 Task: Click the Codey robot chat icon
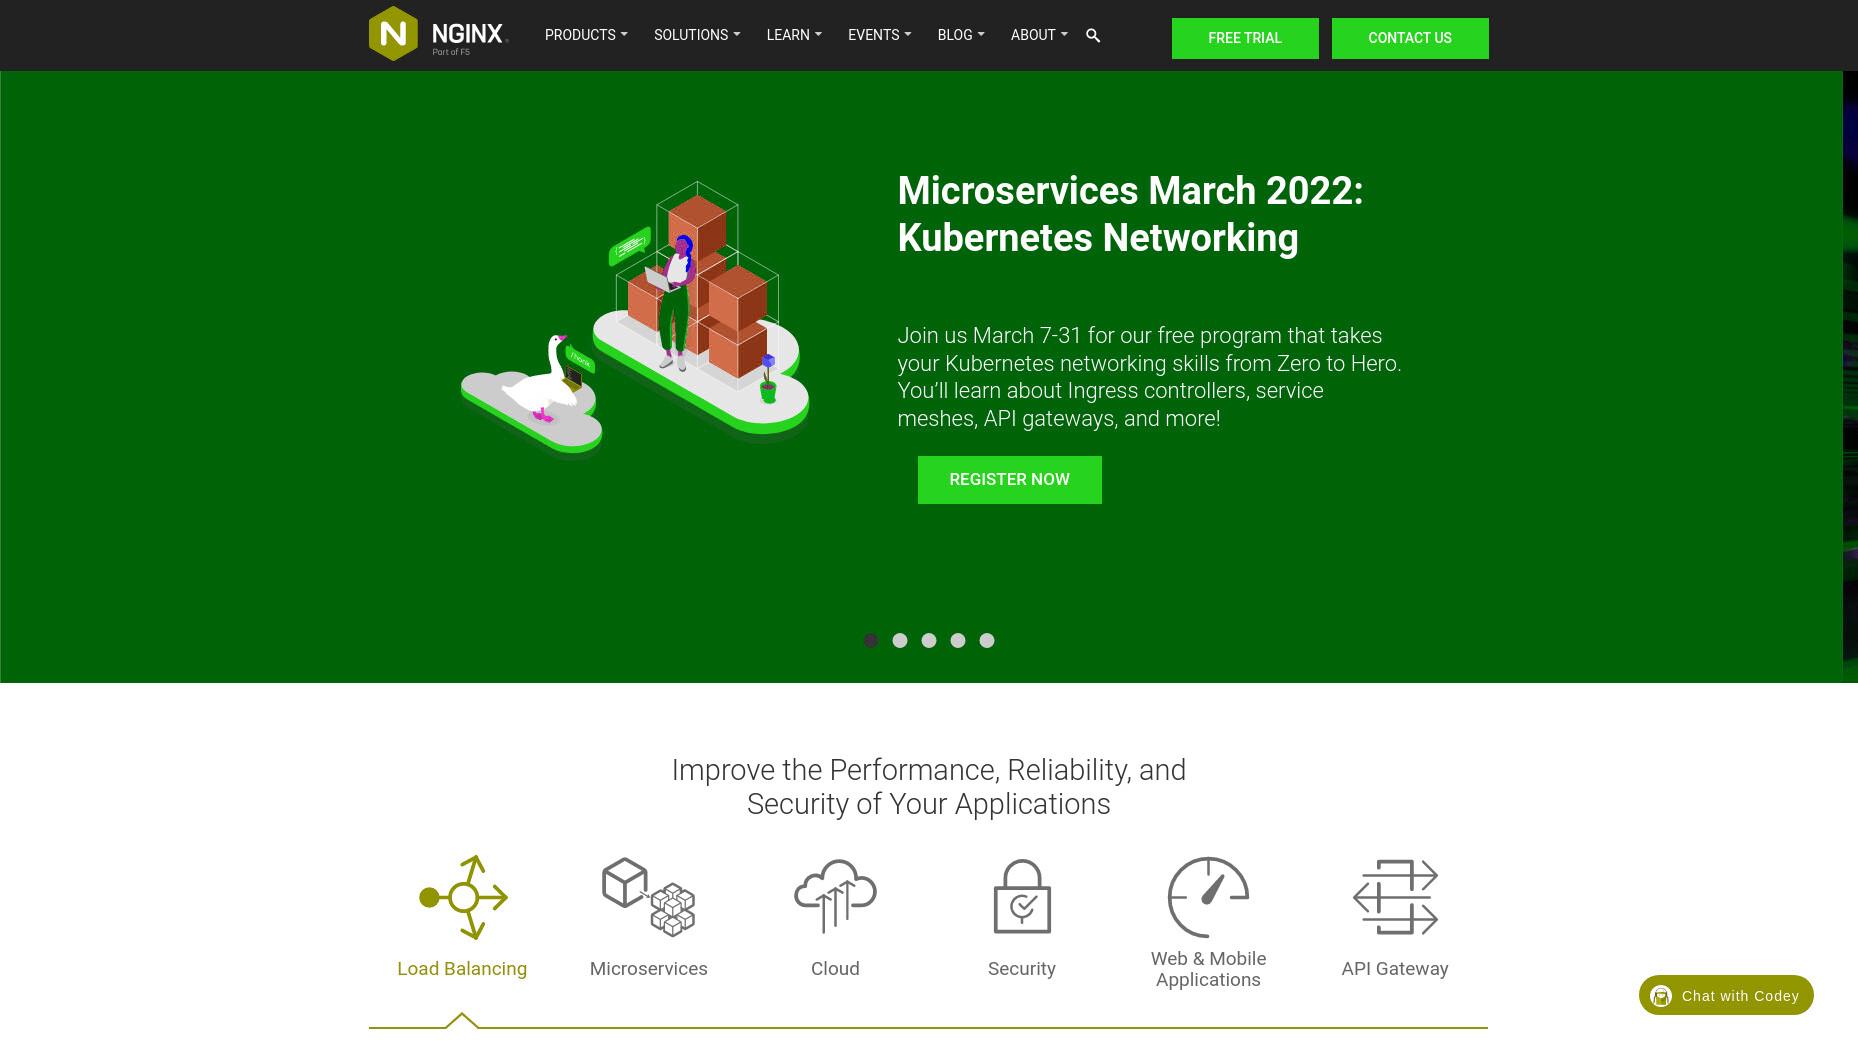[x=1661, y=996]
